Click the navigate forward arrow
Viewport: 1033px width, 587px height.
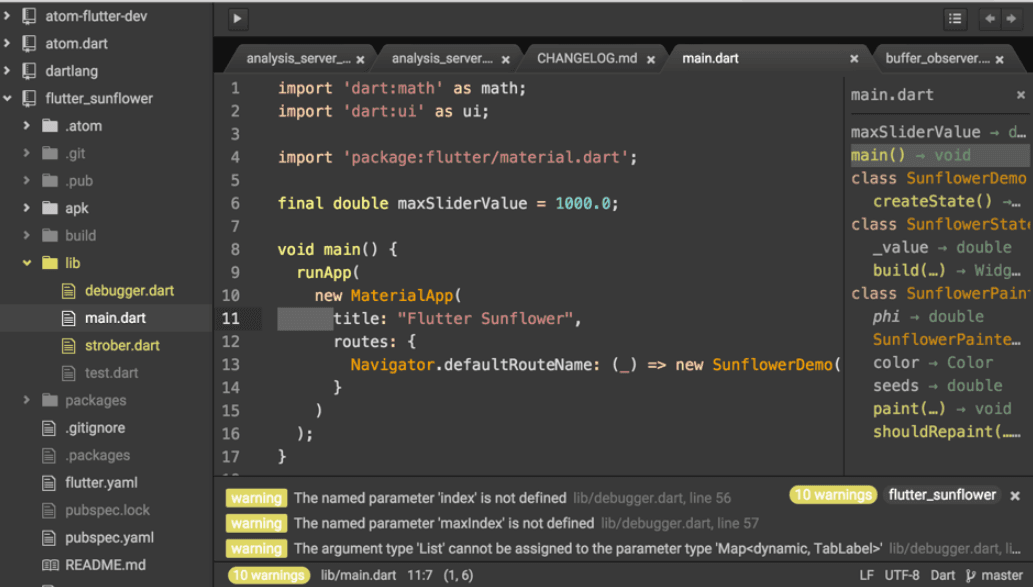1011,19
